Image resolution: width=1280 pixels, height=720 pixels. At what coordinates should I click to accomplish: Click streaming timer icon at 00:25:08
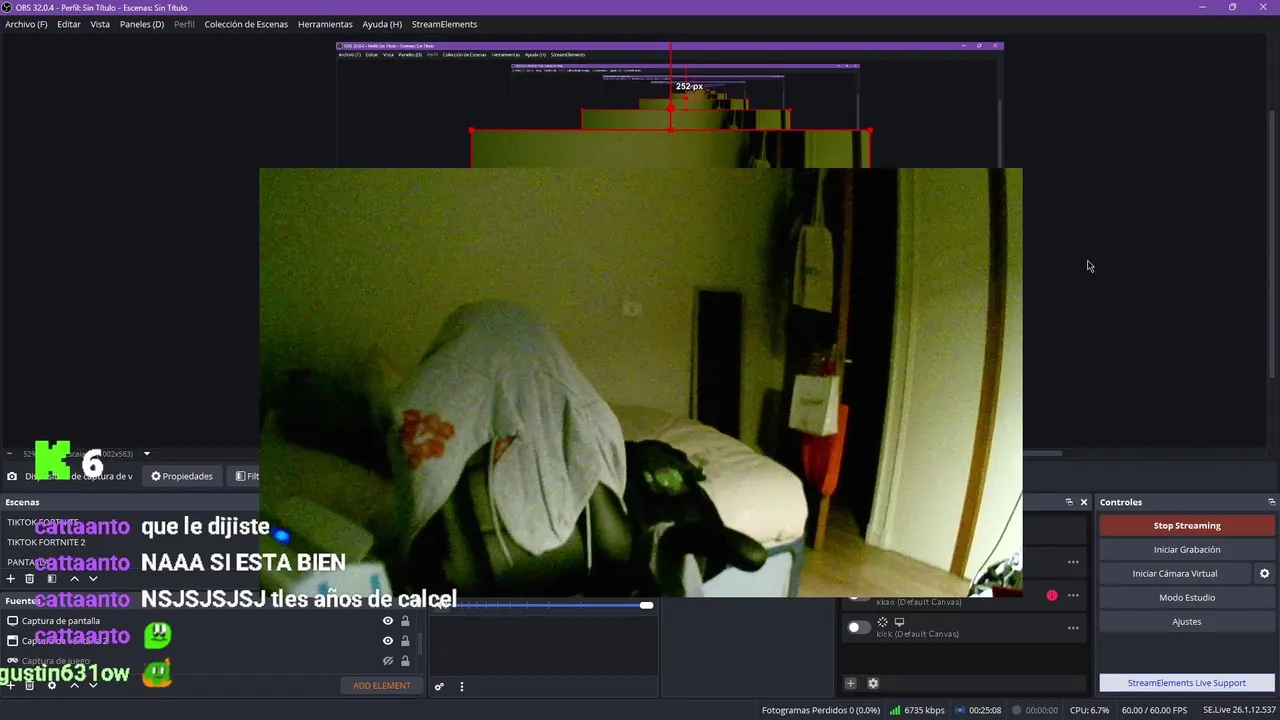click(960, 710)
